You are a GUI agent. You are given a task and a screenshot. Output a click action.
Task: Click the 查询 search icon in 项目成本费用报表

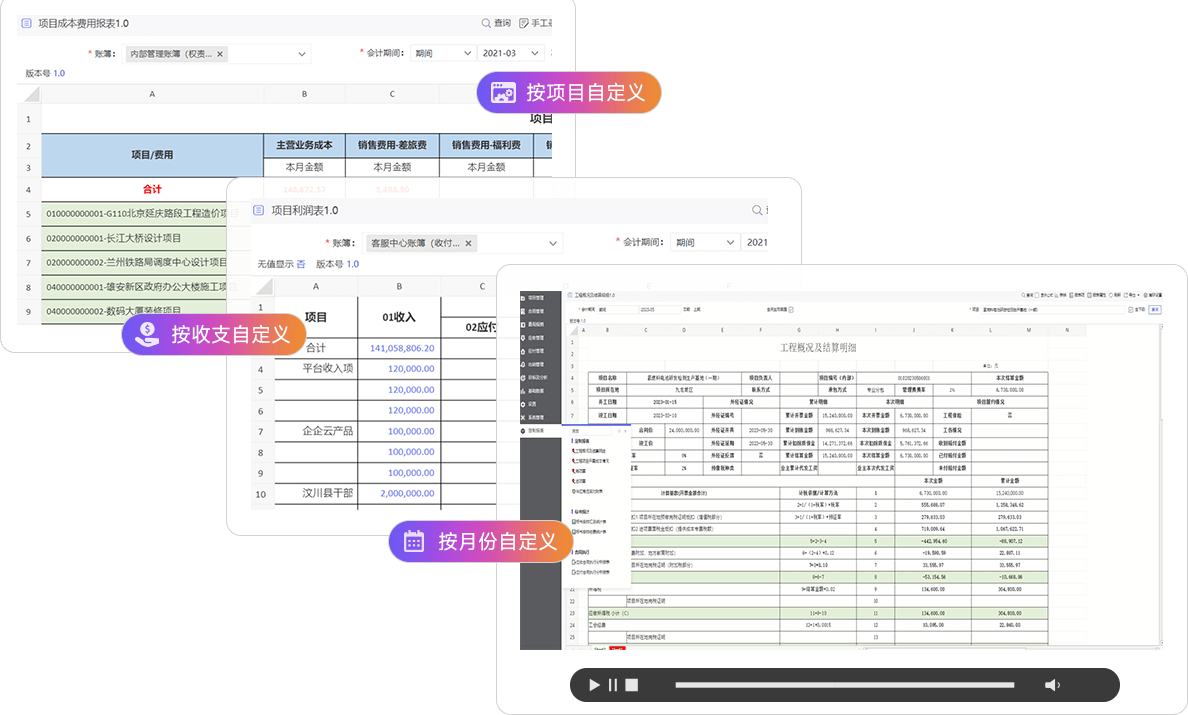(x=486, y=23)
